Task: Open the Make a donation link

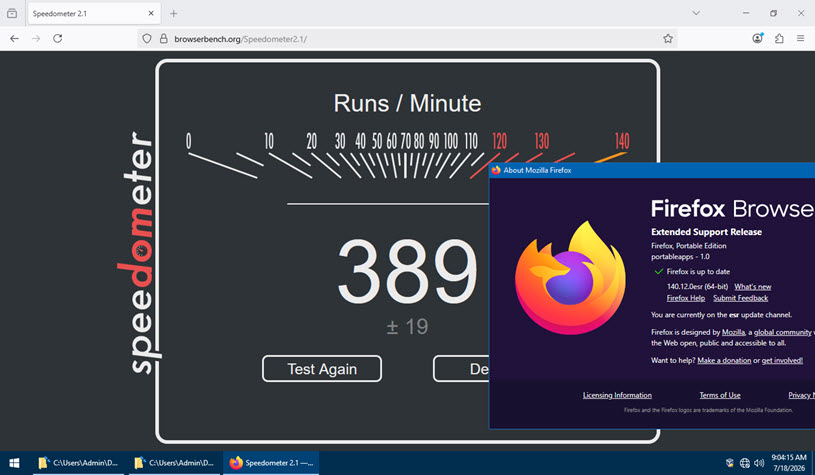Action: pyautogui.click(x=724, y=361)
